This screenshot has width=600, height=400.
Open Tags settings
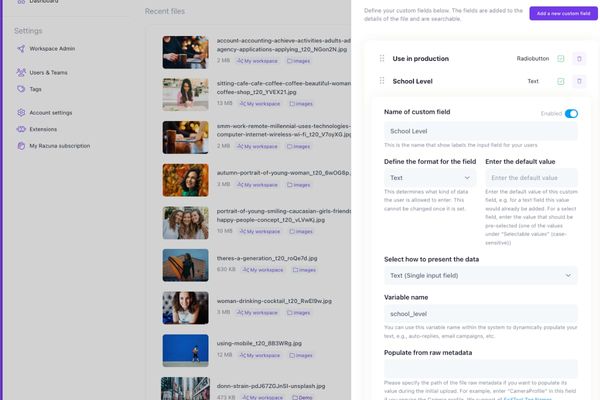click(35, 89)
